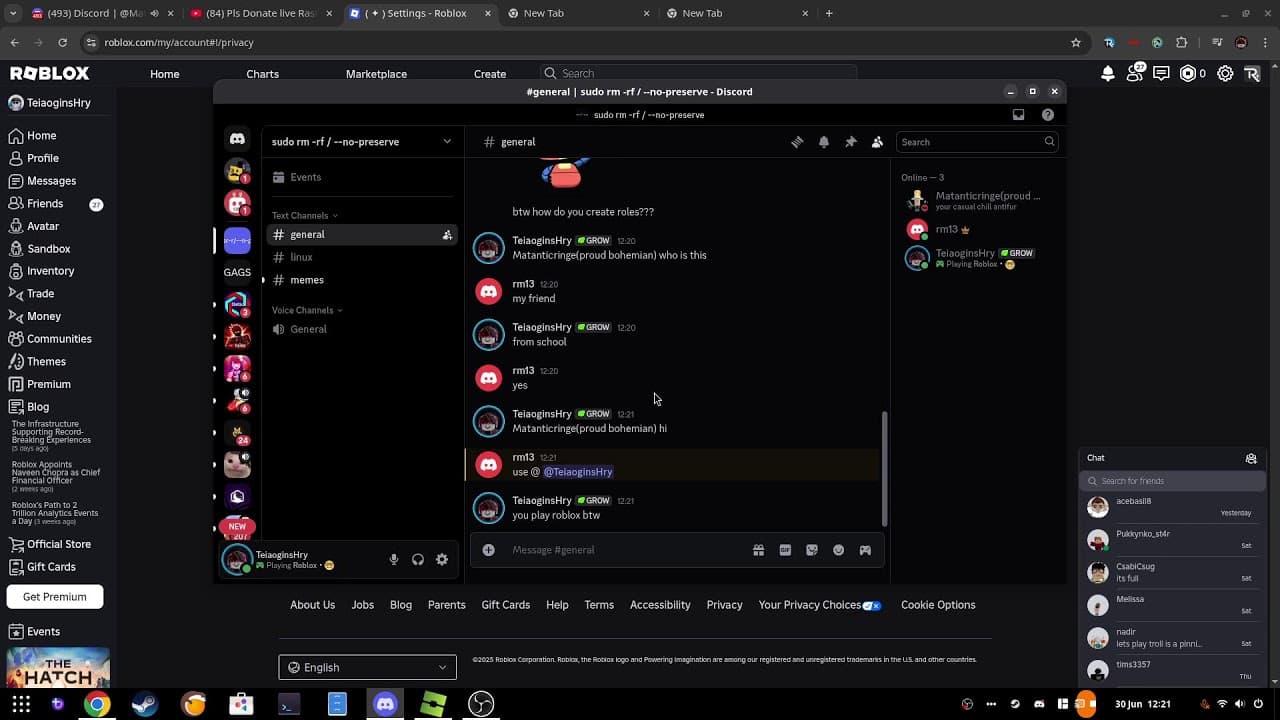The width and height of the screenshot is (1280, 720).
Task: Toggle Your Privacy Choices switch icon
Action: coord(872,605)
